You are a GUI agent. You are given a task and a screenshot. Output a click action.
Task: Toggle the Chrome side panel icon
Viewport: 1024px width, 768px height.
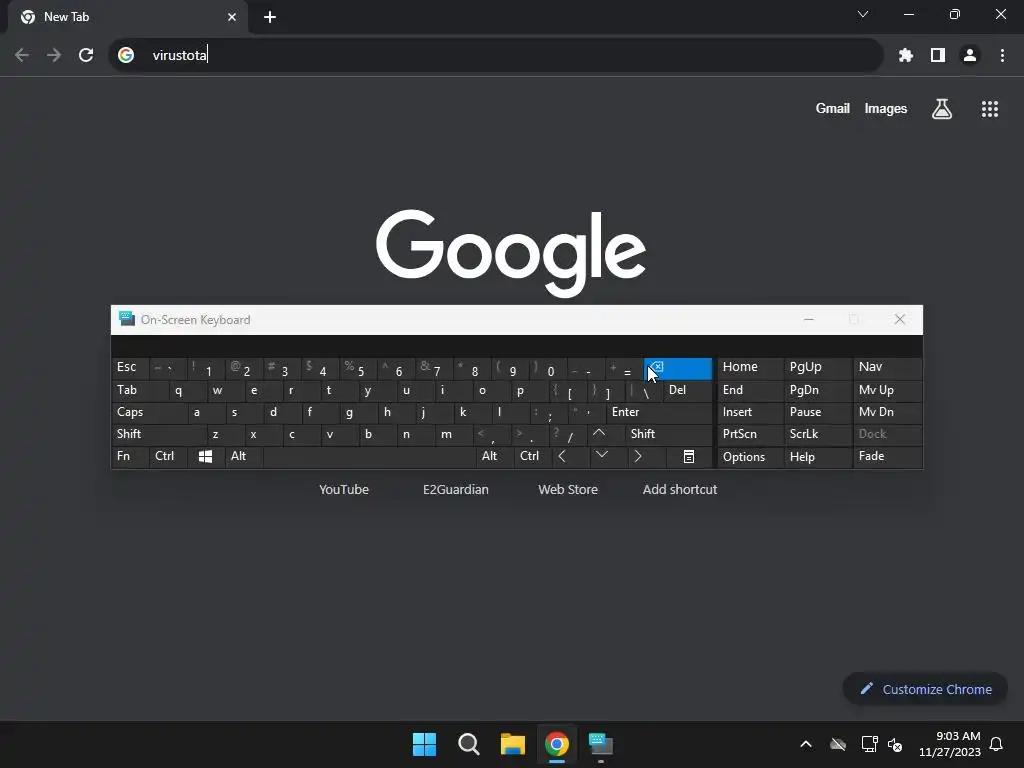click(x=938, y=56)
